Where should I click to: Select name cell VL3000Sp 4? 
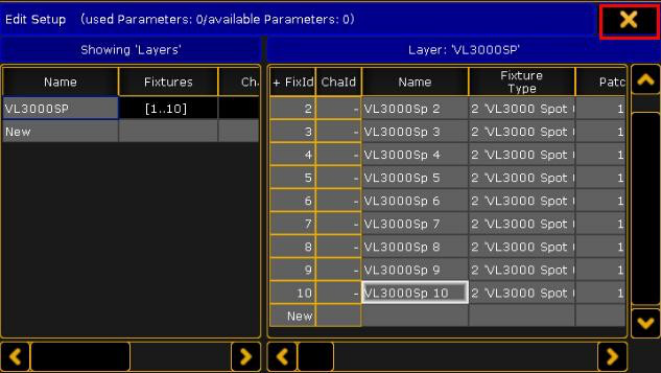[415, 155]
